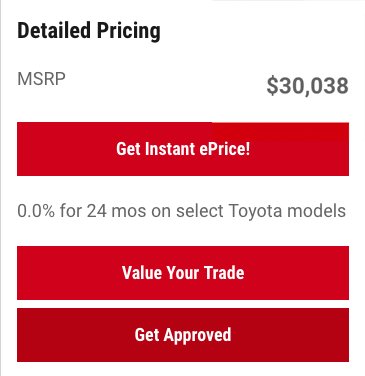Click the Get Instant ePrice! button

pos(183,149)
